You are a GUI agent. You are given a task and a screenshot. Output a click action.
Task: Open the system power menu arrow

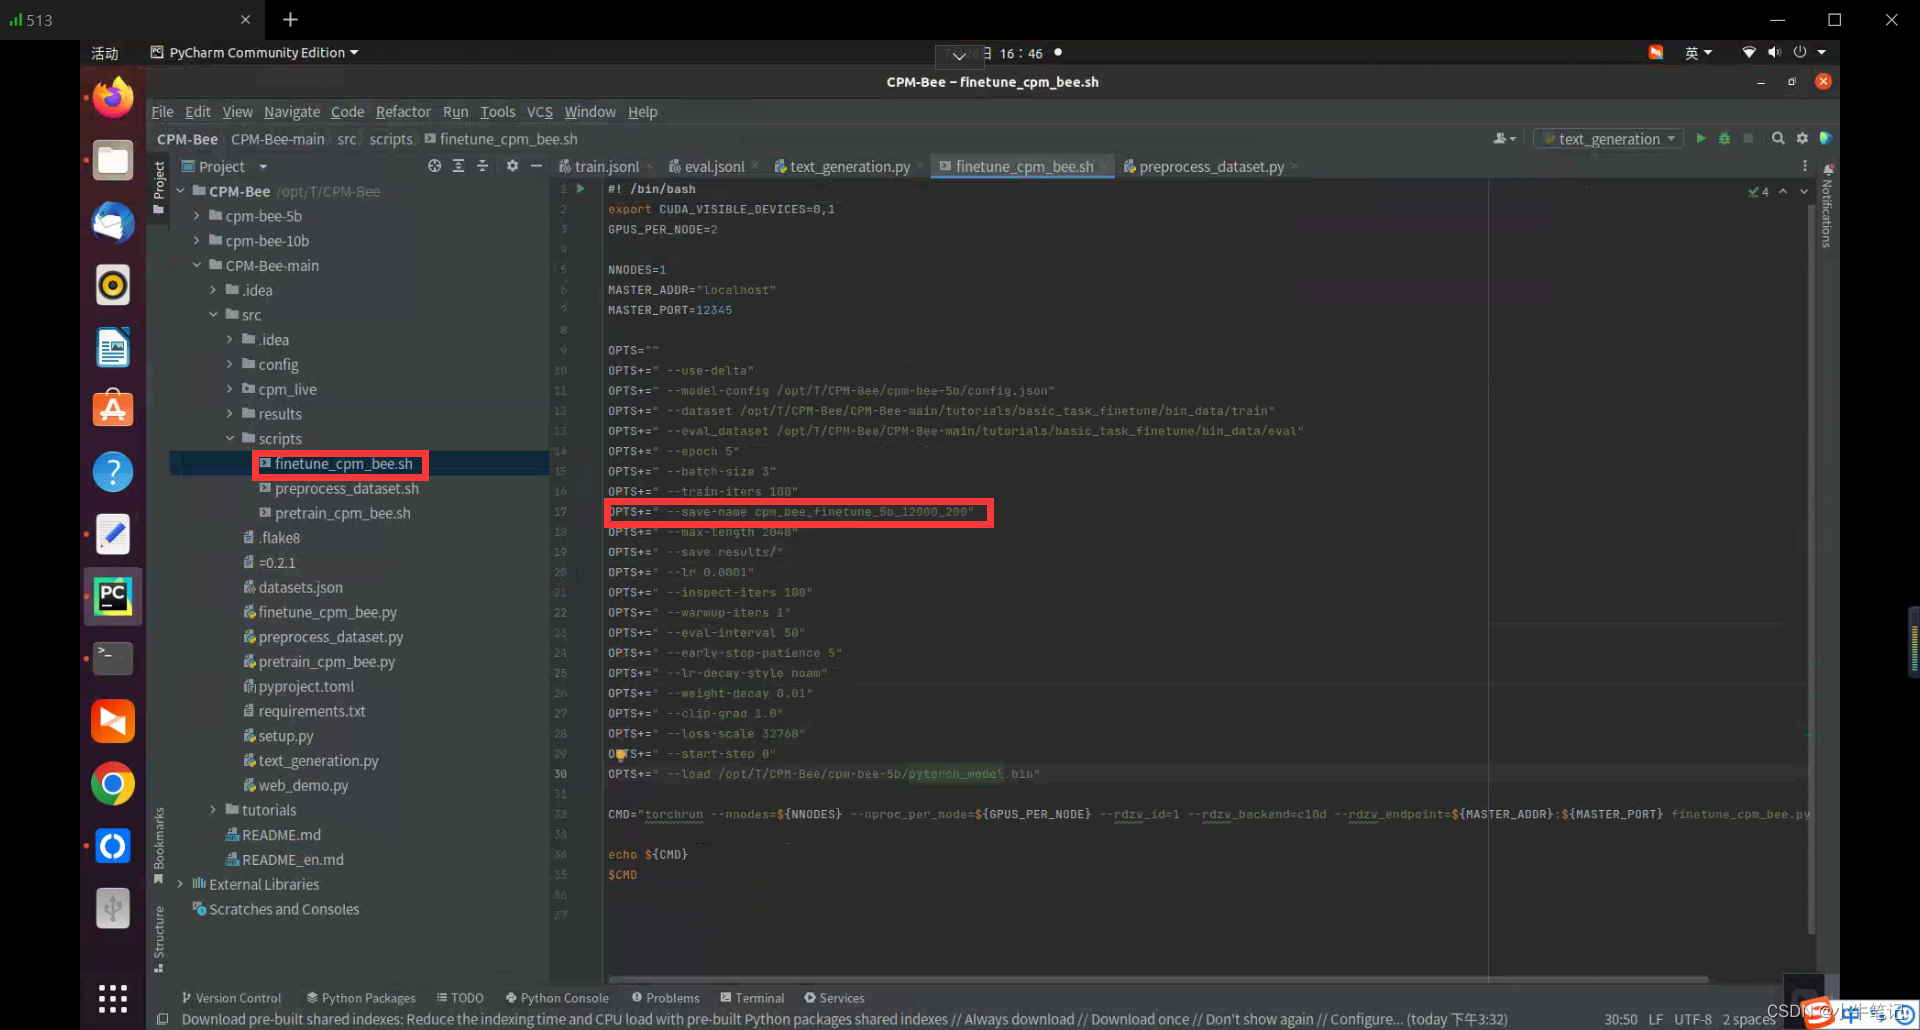click(1822, 52)
